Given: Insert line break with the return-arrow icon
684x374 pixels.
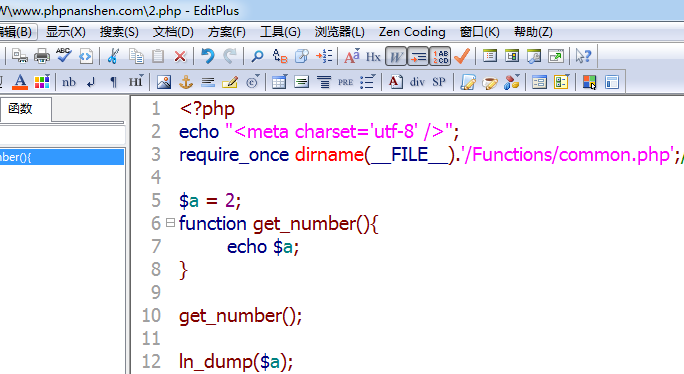Looking at the screenshot, I should [x=91, y=82].
